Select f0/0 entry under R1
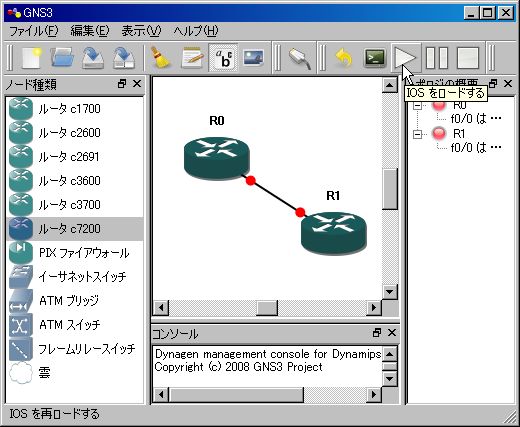 pyautogui.click(x=476, y=147)
